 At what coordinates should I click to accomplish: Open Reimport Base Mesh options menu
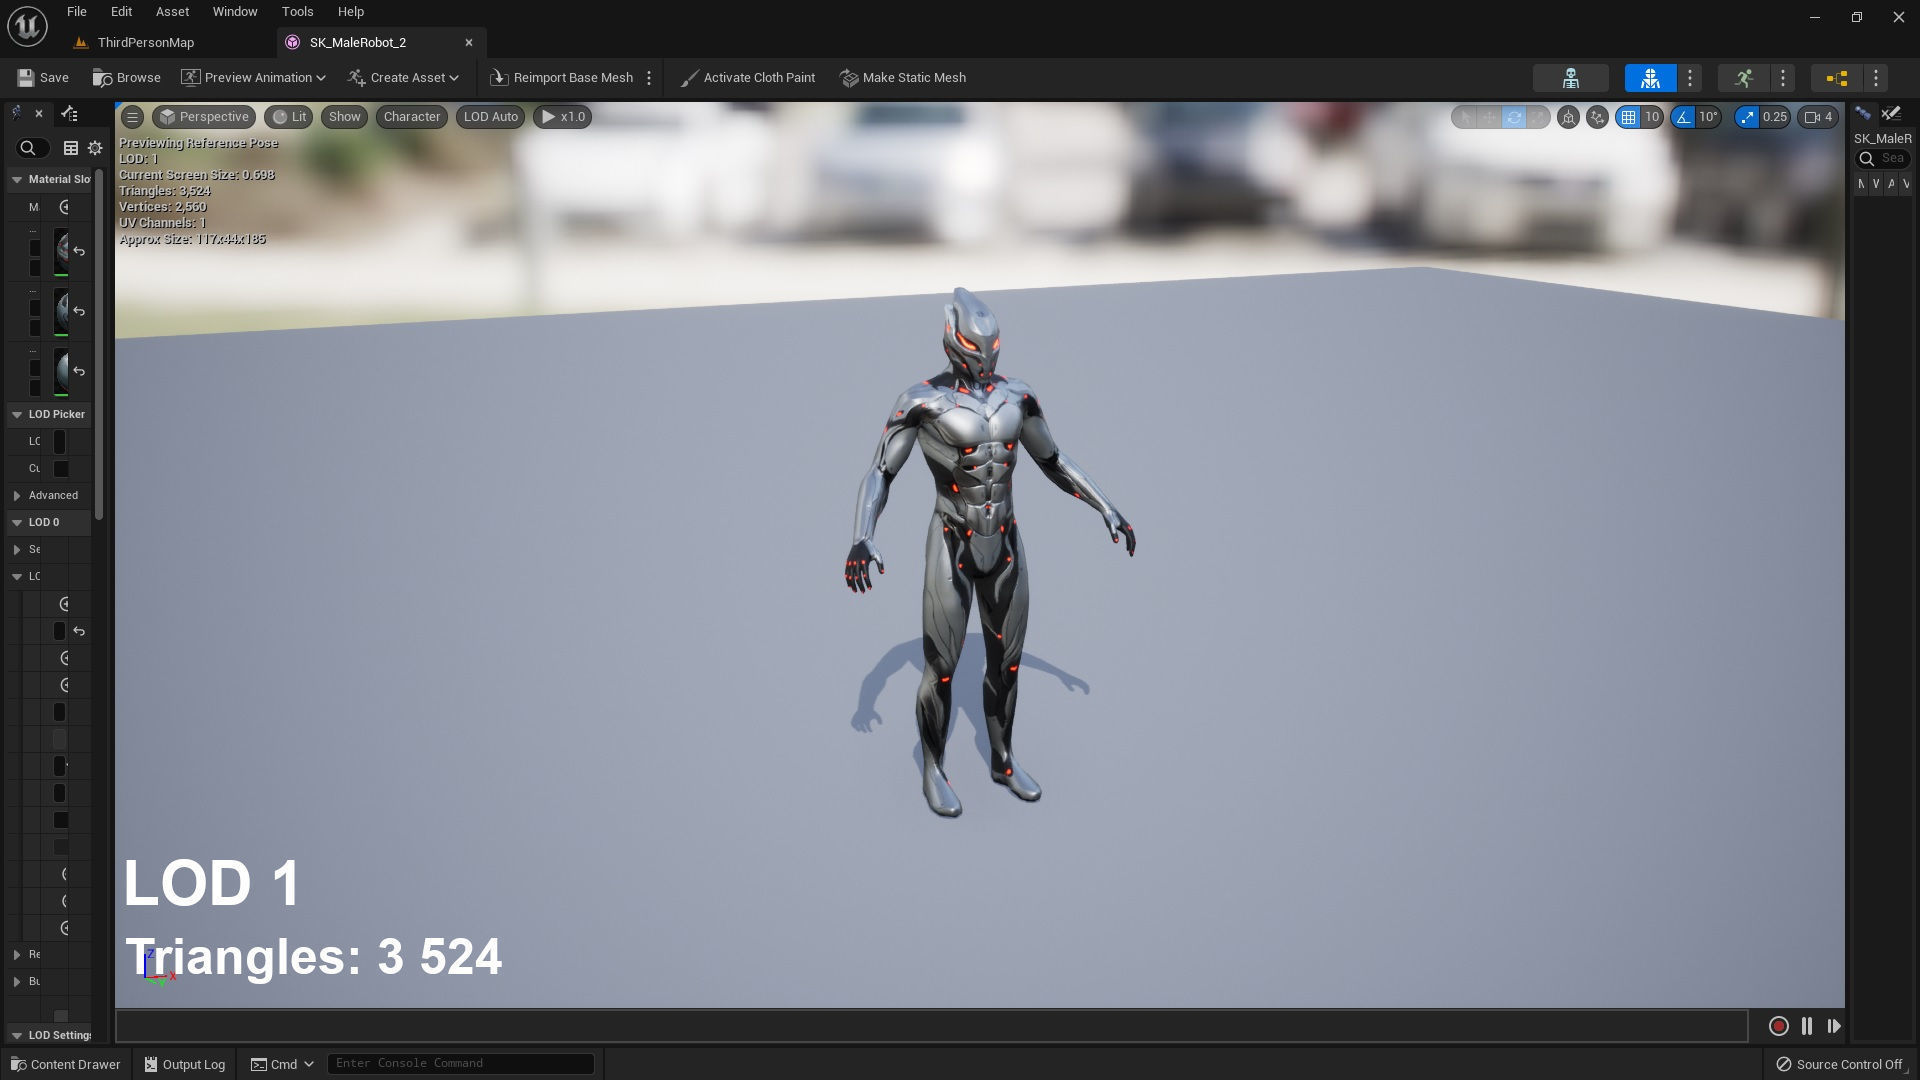pos(649,77)
